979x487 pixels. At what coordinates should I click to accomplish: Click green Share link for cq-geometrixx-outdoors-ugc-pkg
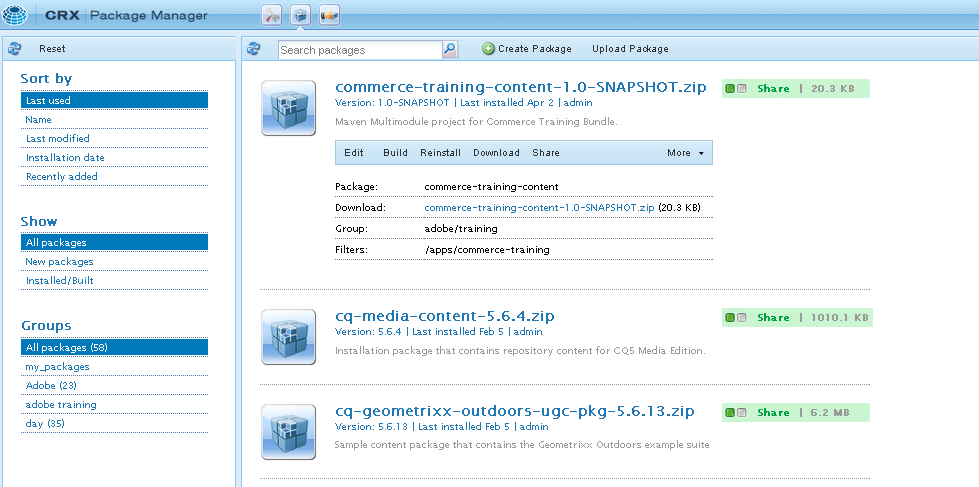point(773,413)
